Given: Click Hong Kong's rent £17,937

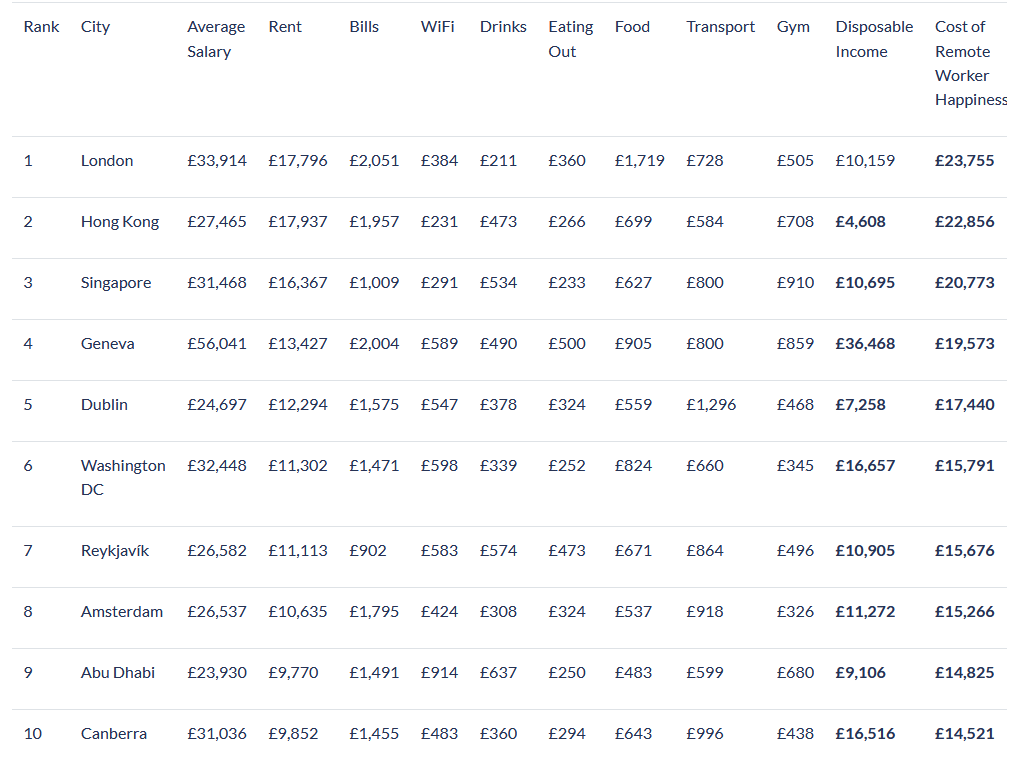Looking at the screenshot, I should [x=298, y=221].
